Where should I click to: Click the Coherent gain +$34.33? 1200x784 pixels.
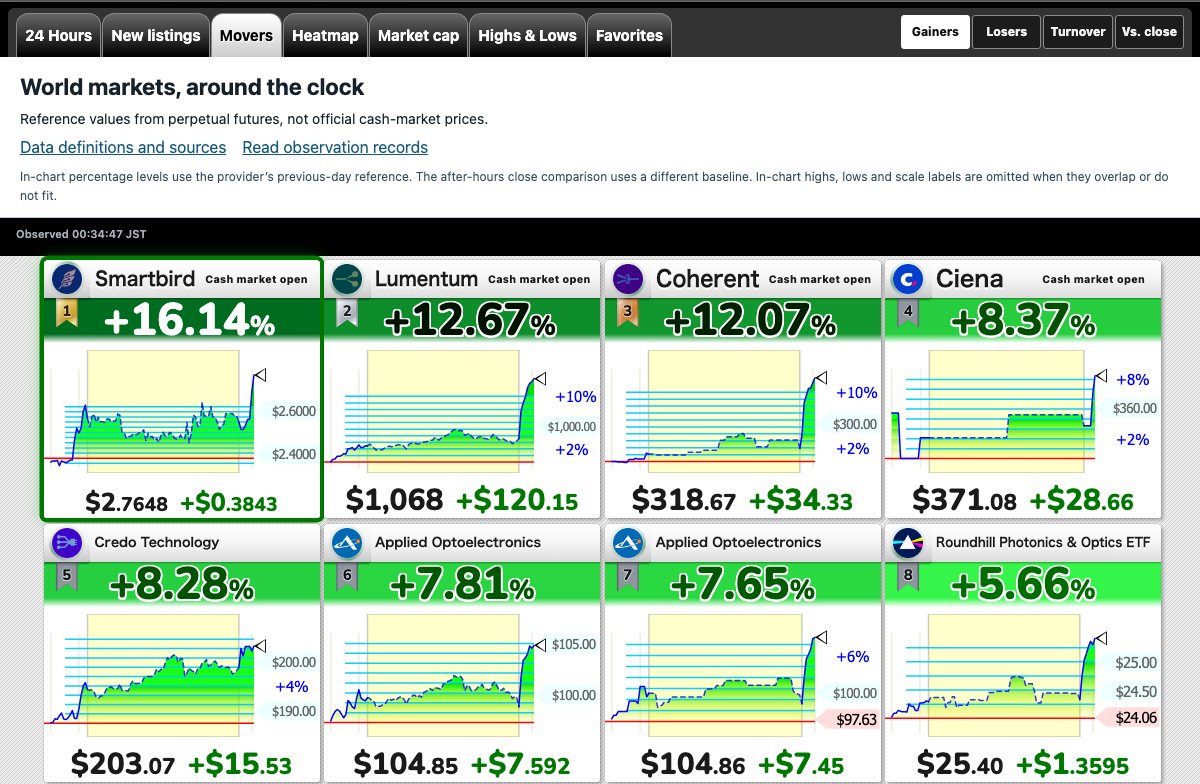[803, 500]
